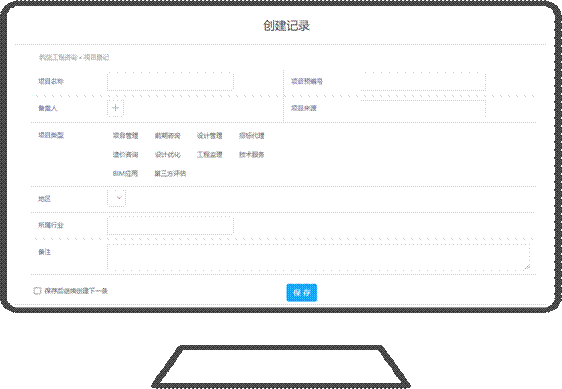
Task: Pick the 工程监理 project type option
Action: pos(210,155)
